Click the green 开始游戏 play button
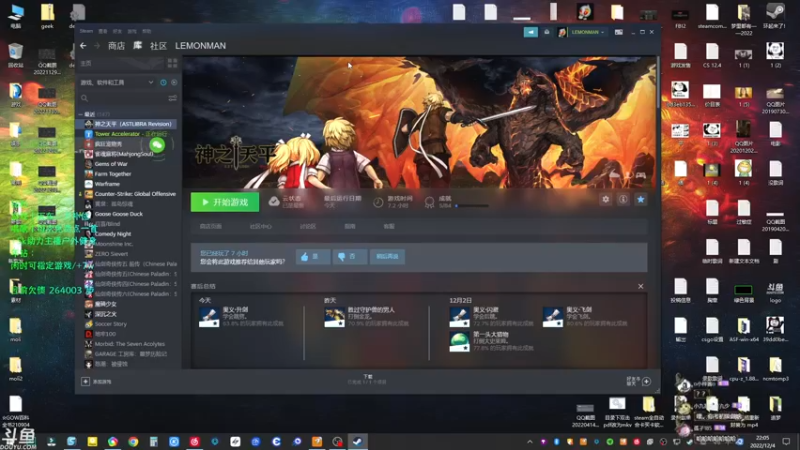800x450 pixels. click(x=225, y=202)
